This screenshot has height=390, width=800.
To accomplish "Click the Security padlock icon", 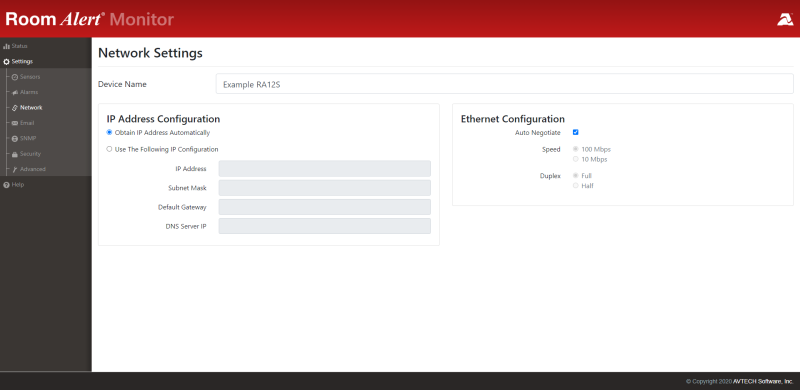I will (15, 154).
